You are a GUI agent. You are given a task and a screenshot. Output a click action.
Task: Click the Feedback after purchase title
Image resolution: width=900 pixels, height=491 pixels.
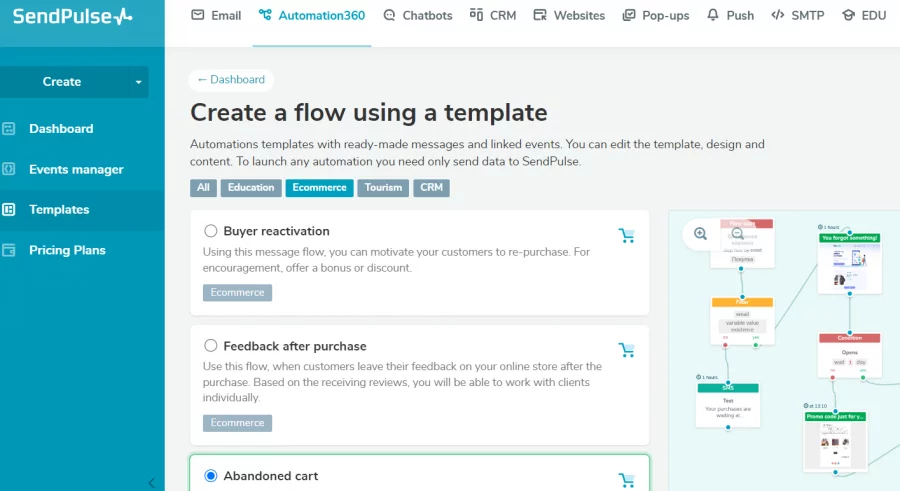[295, 346]
